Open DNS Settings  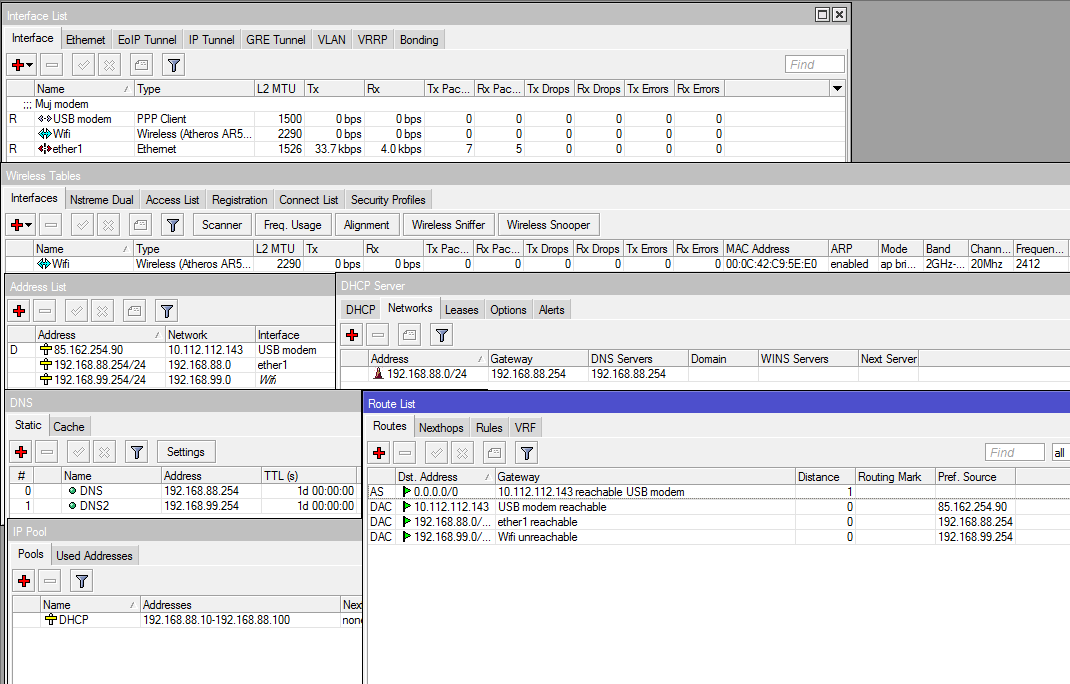coord(186,452)
